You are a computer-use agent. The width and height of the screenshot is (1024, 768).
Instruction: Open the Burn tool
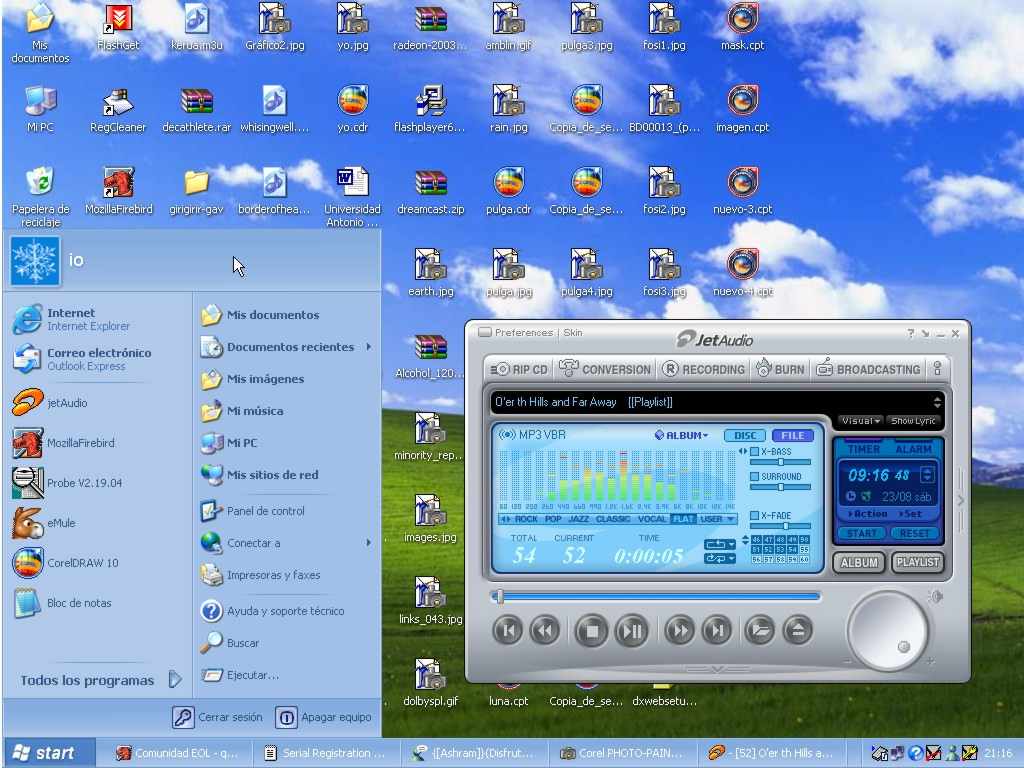tap(780, 369)
